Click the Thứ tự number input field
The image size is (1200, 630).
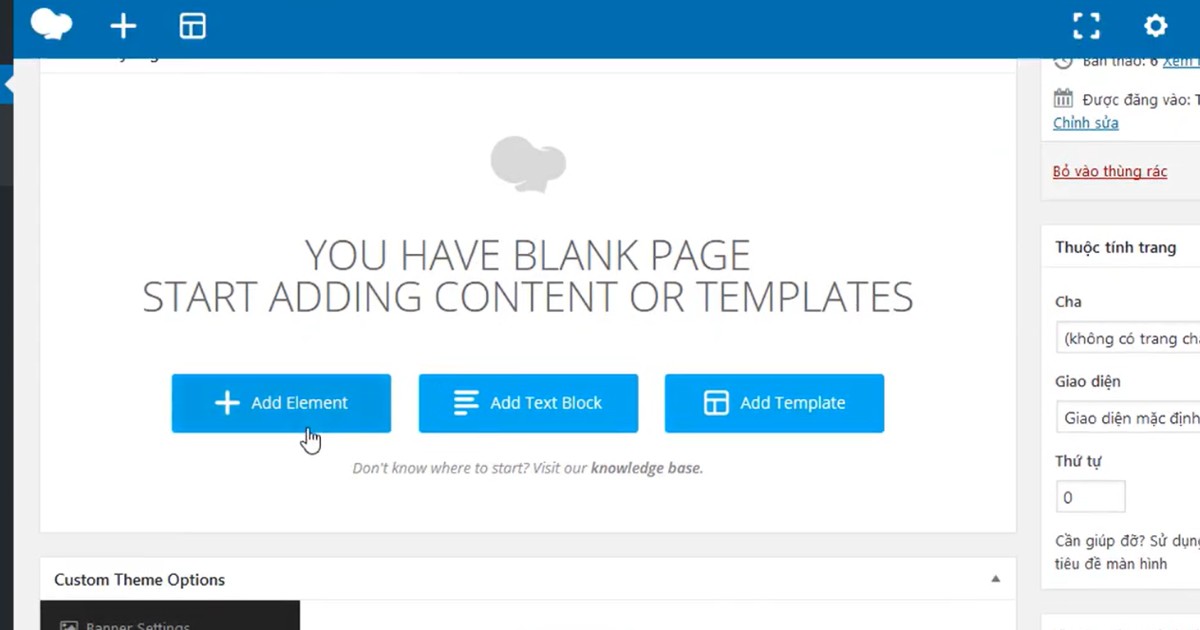[x=1090, y=496]
